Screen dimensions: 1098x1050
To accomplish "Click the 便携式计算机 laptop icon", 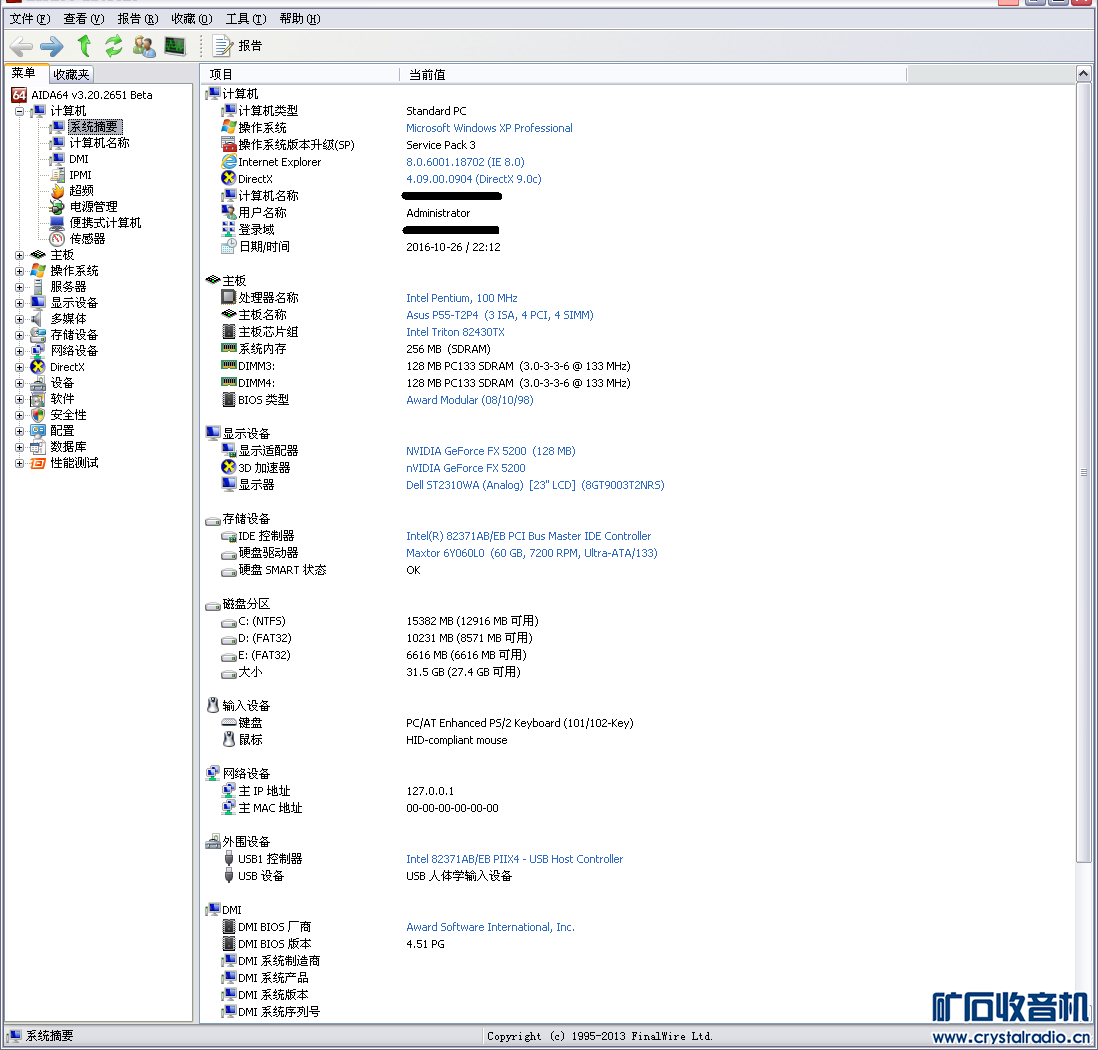I will (x=57, y=223).
